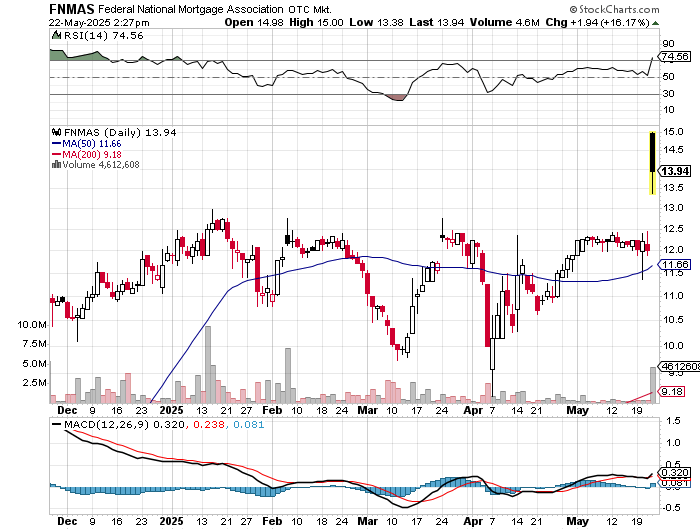Click the Low 13.38 value
This screenshot has height=530, width=700.
tap(377, 22)
